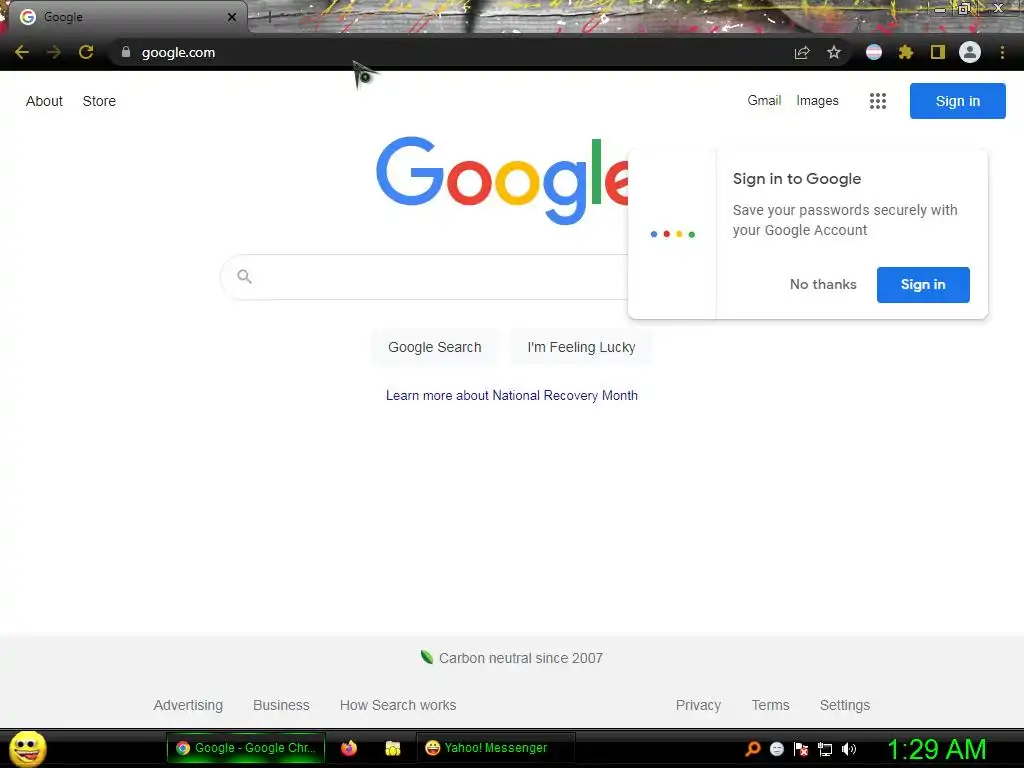Open the network tray icon
This screenshot has width=1024, height=768.
click(x=825, y=750)
